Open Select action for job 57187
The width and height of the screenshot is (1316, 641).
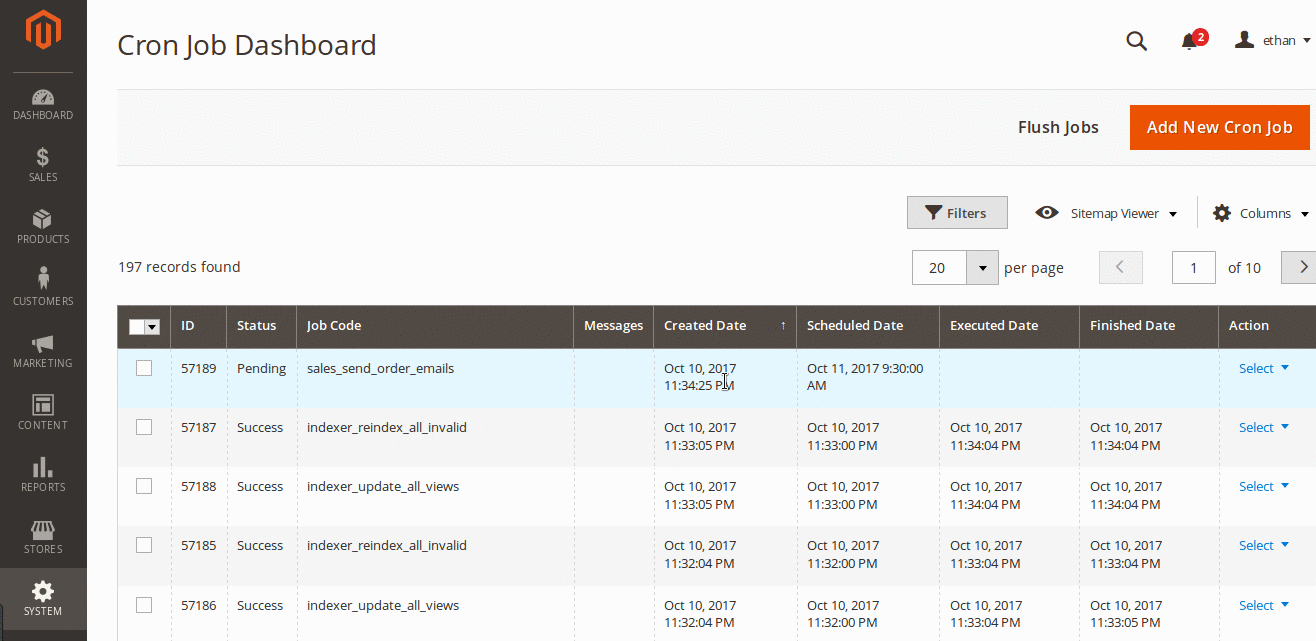1264,427
